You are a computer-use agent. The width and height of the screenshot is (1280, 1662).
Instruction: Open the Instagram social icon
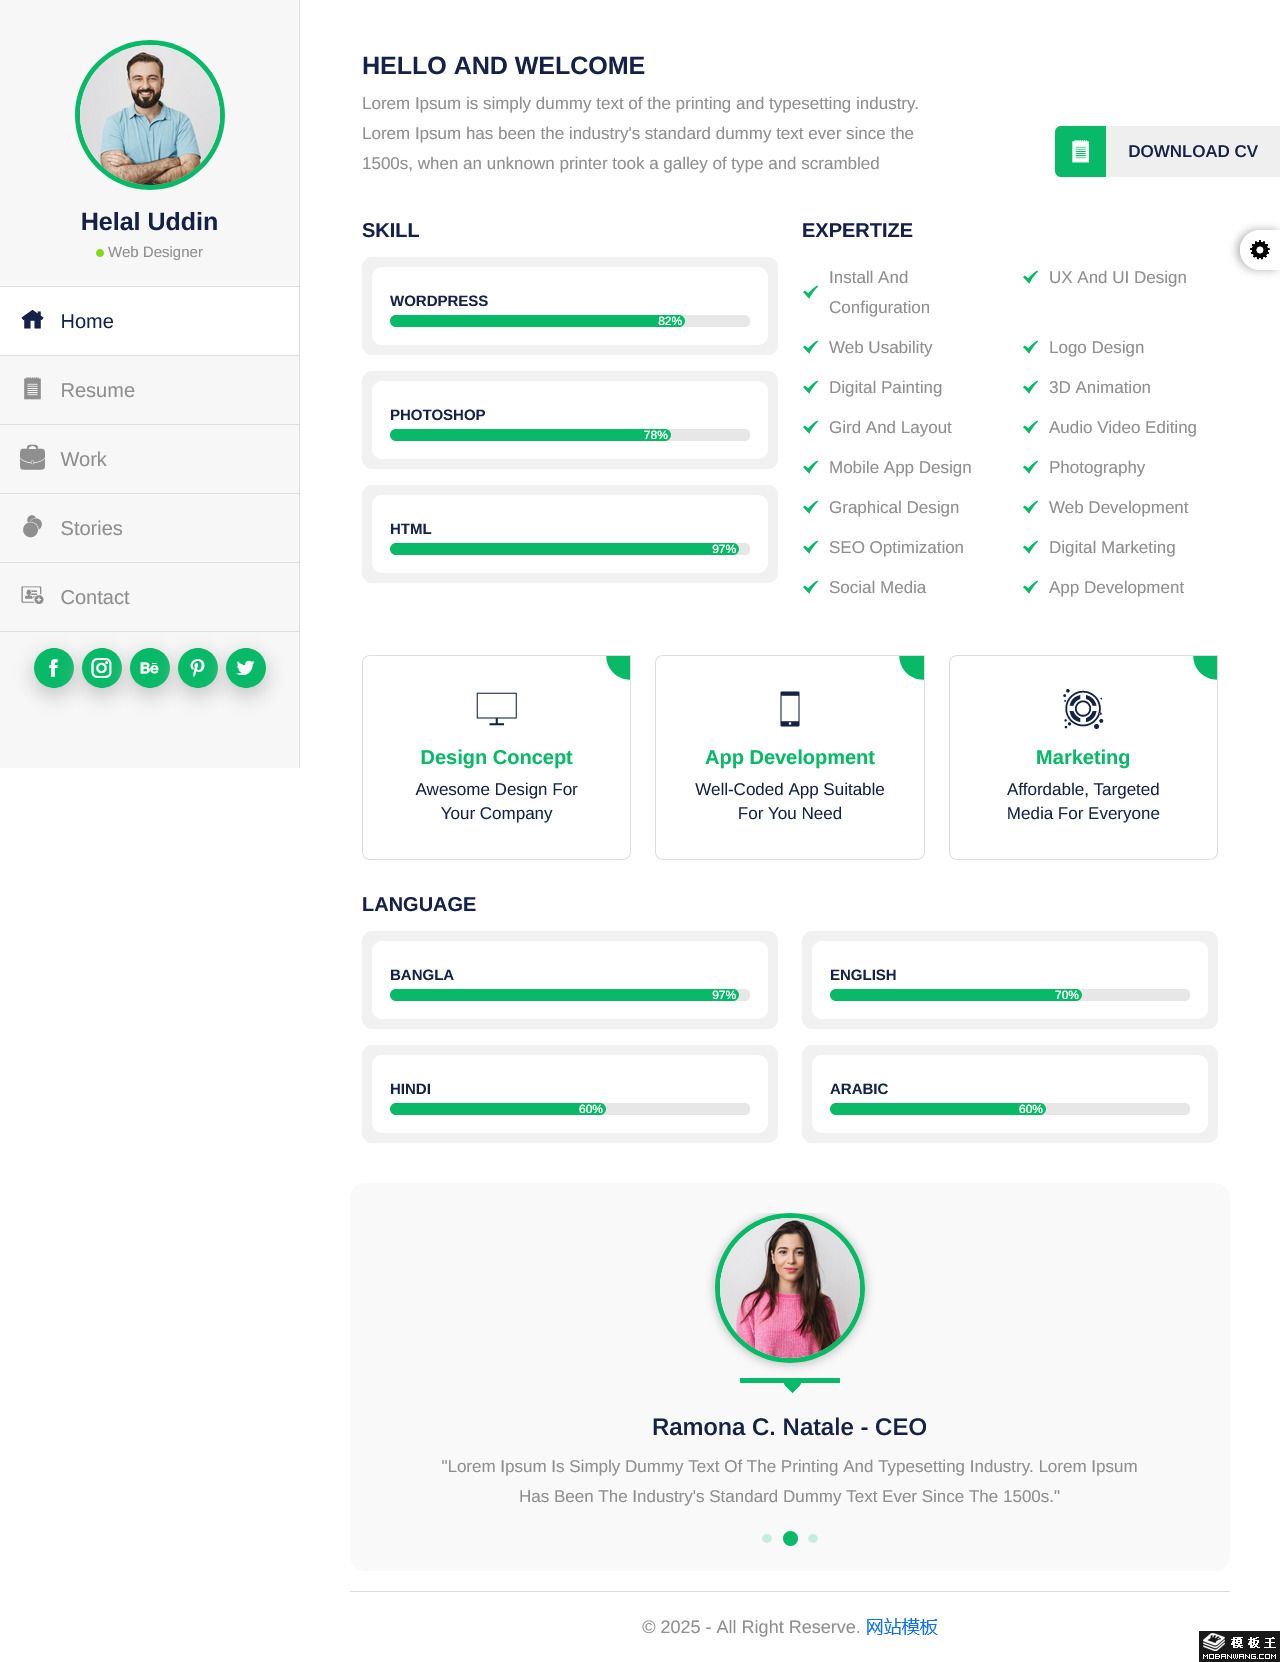pyautogui.click(x=102, y=668)
